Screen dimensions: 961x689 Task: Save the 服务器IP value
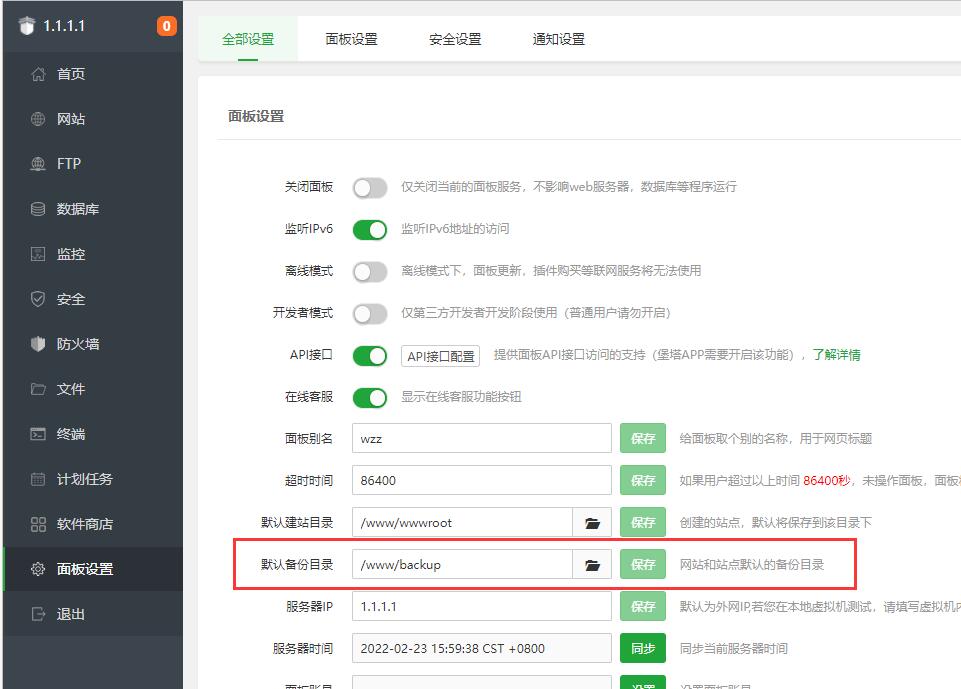tap(643, 606)
